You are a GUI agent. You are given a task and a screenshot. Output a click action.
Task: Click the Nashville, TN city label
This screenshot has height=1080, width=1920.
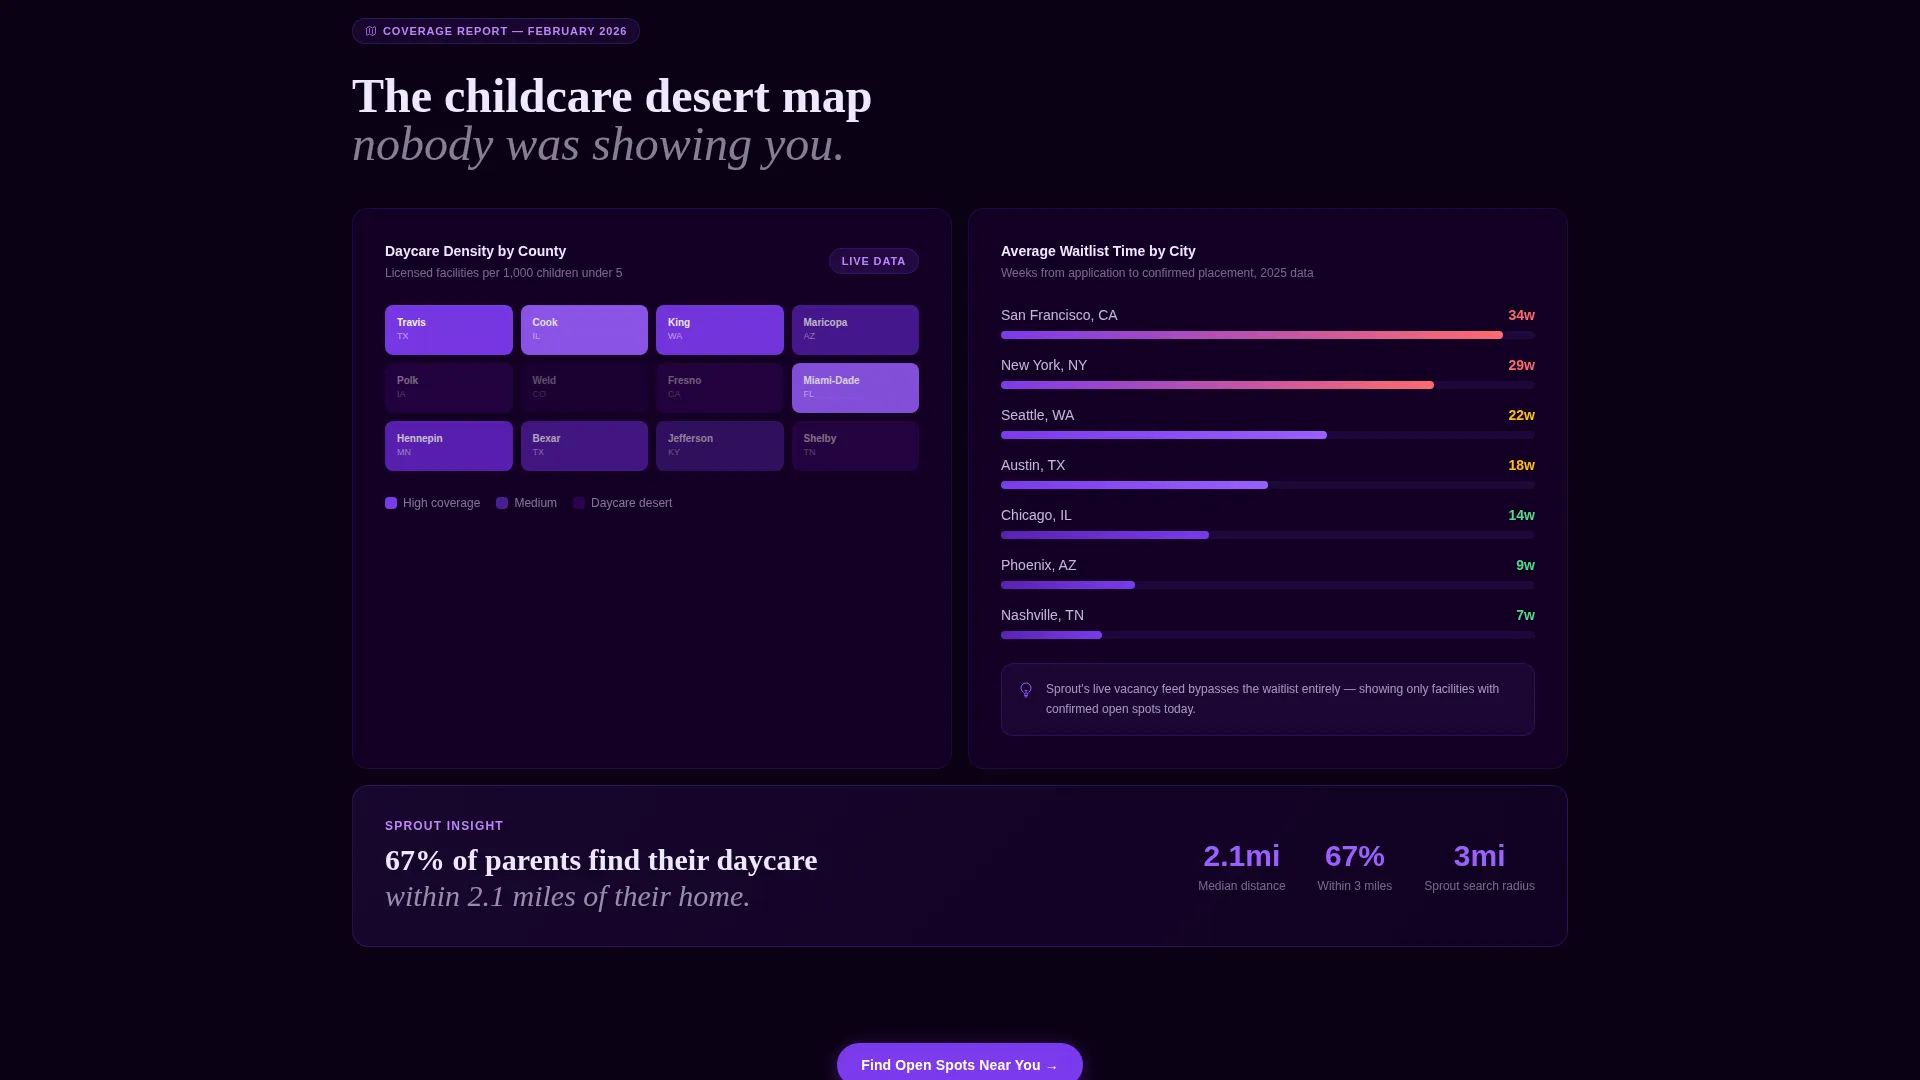[1042, 615]
